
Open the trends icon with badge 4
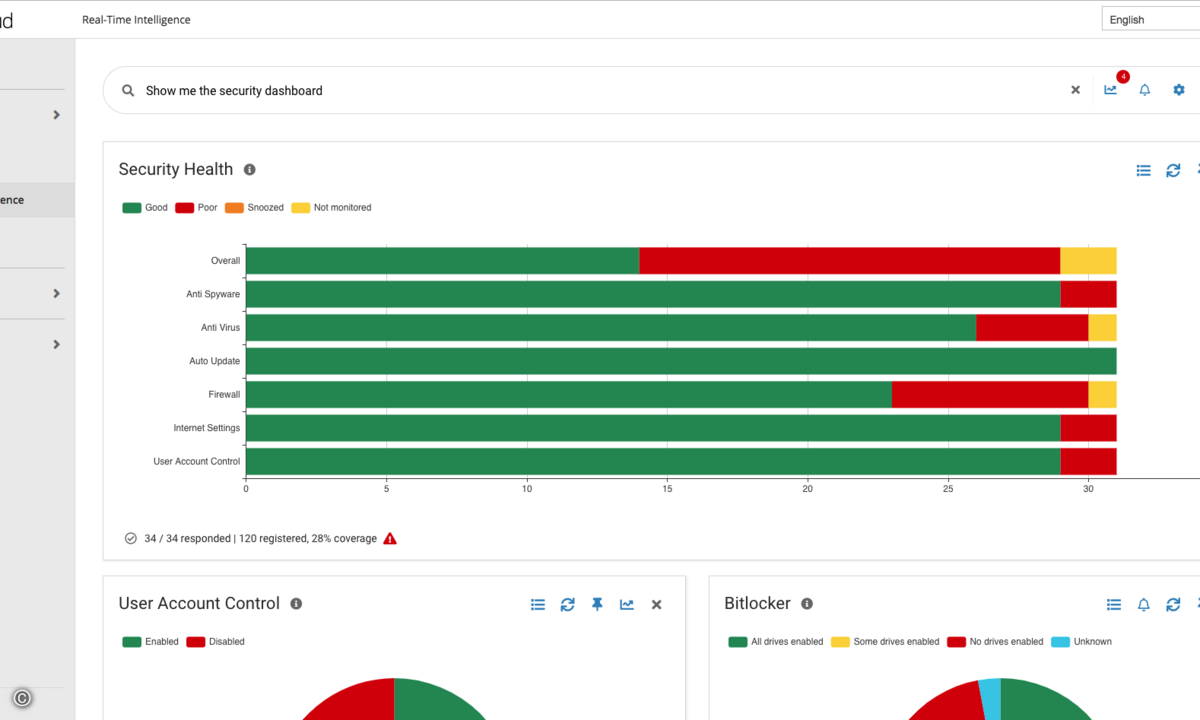(x=1111, y=89)
